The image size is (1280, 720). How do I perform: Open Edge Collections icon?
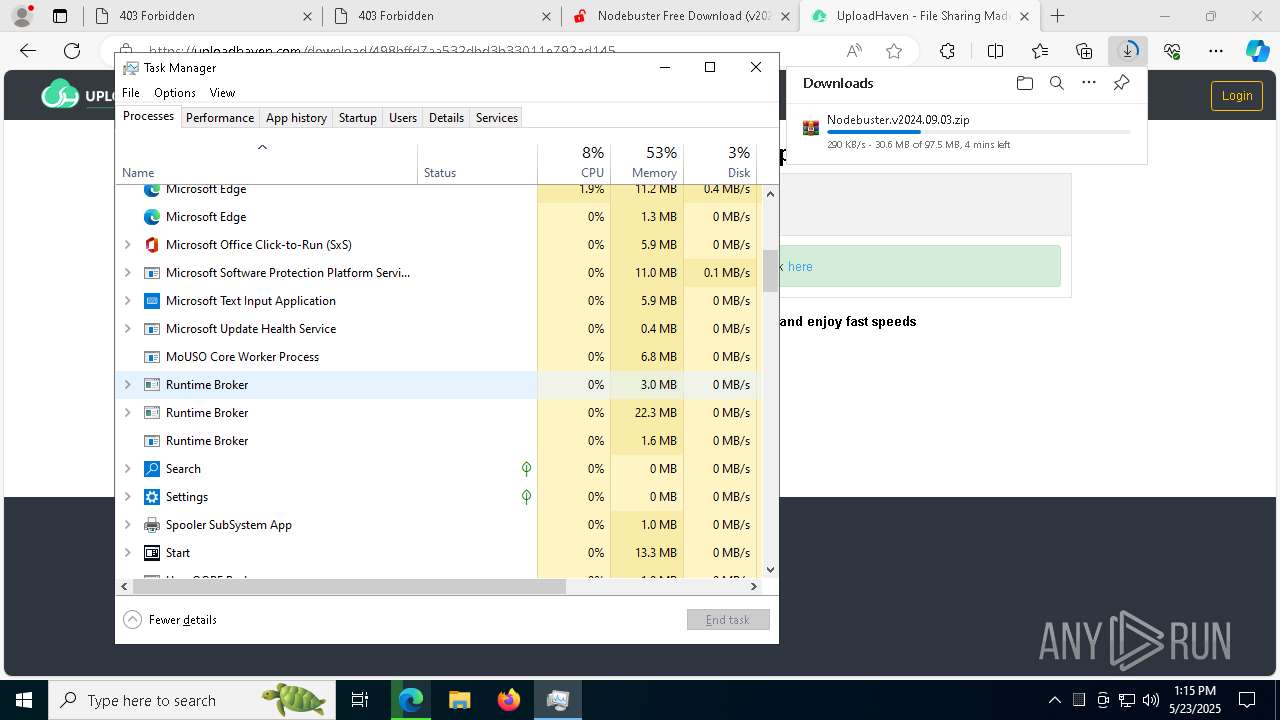pyautogui.click(x=1084, y=51)
